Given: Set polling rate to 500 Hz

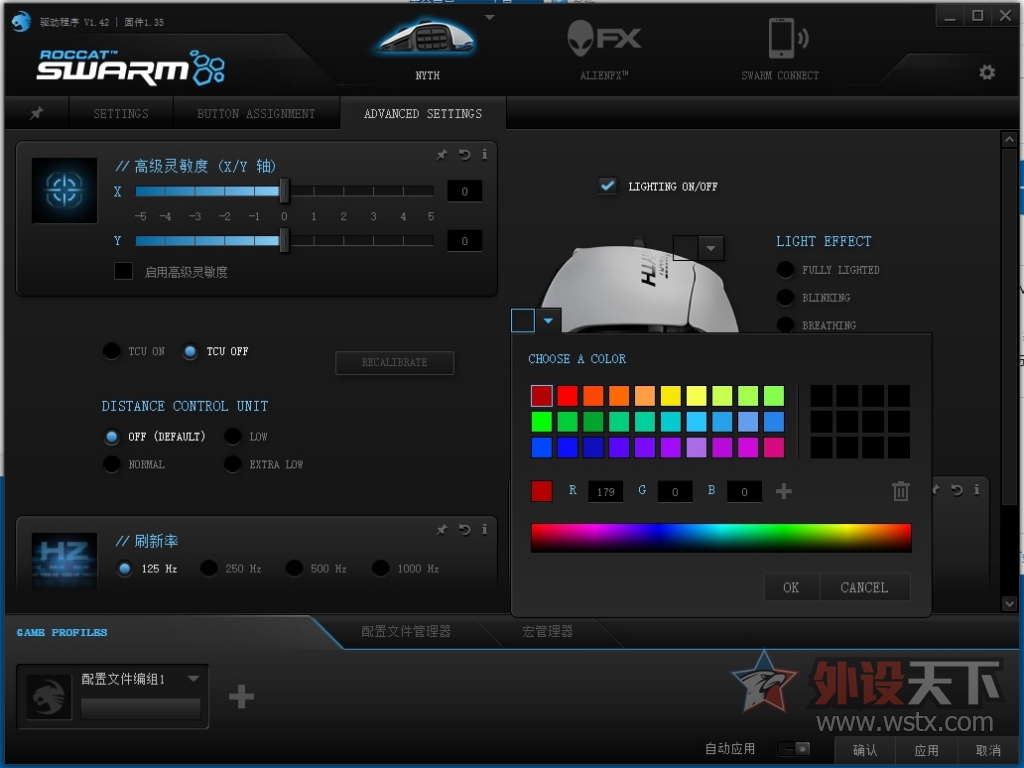Looking at the screenshot, I should tap(294, 569).
